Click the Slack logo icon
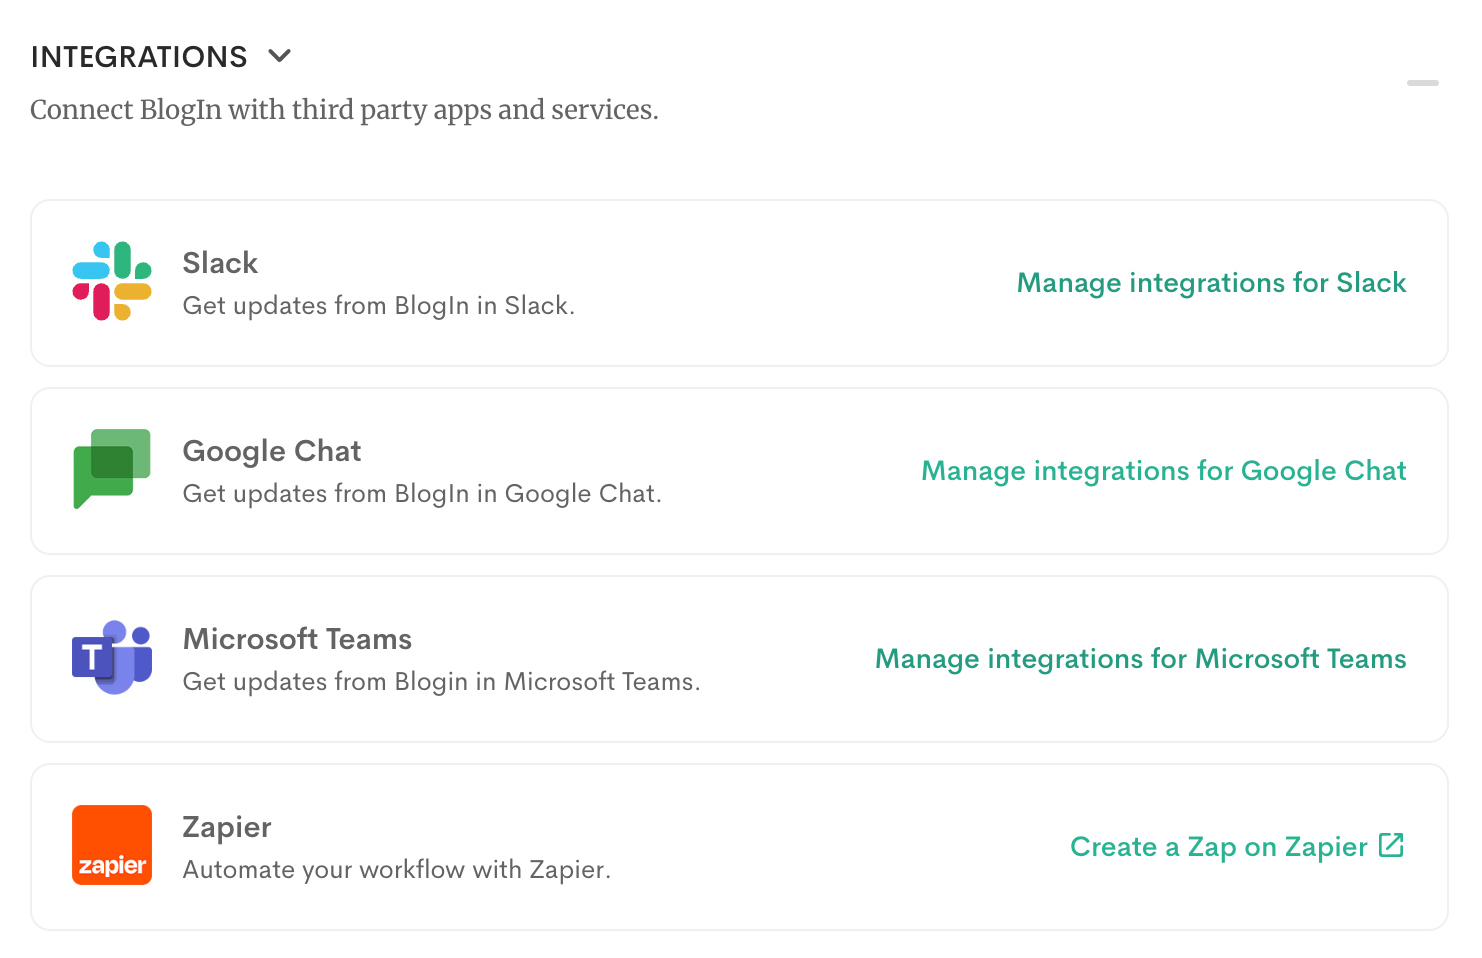This screenshot has height=958, width=1482. 112,281
